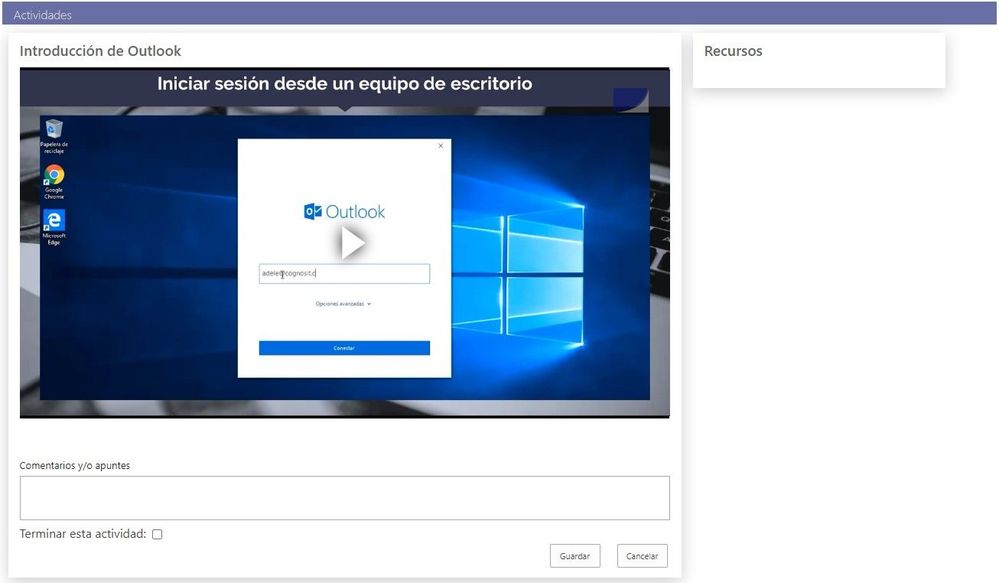
Task: Focus the 'Comentarios y/o apuntes' text box
Action: point(345,498)
